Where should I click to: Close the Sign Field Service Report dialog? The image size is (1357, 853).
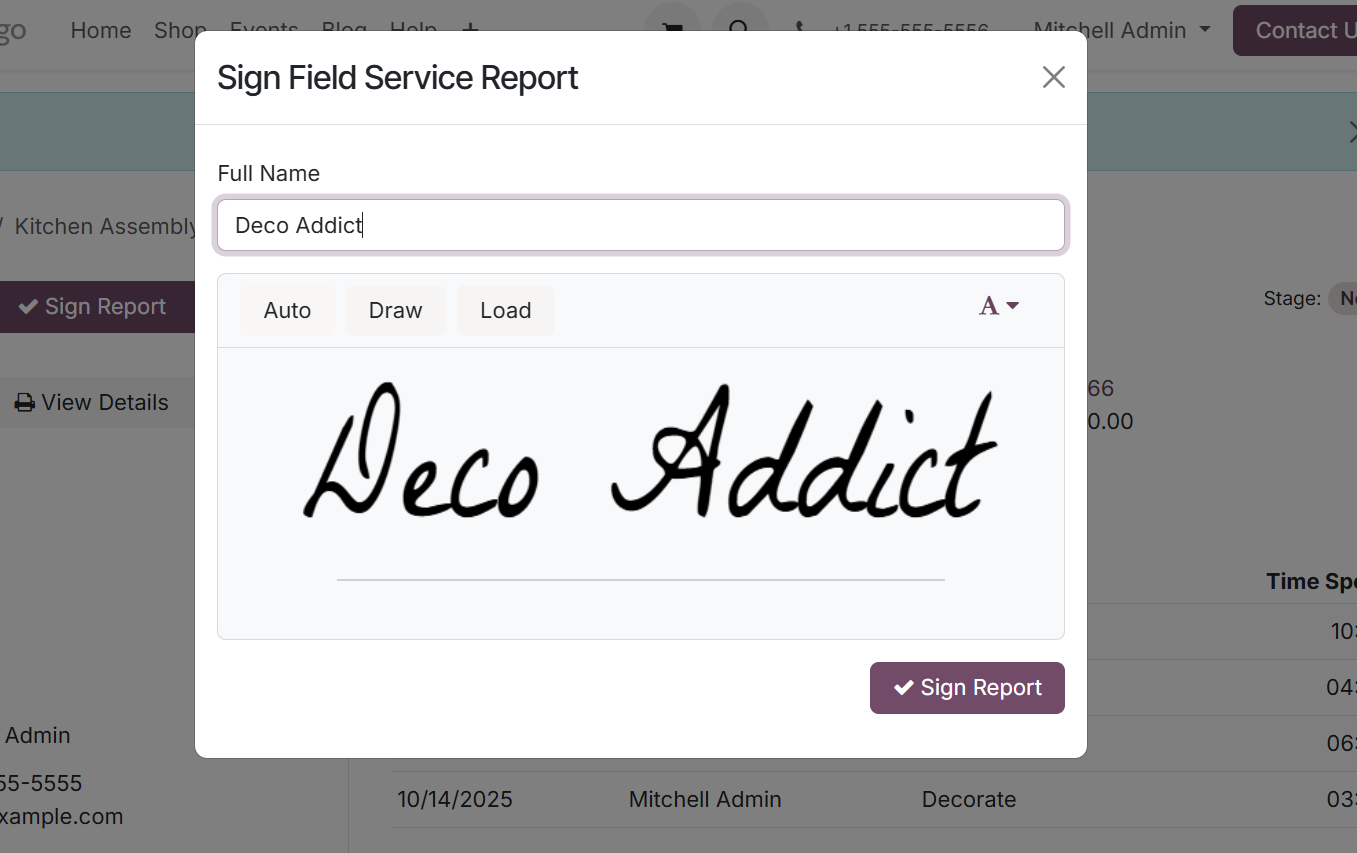1053,78
